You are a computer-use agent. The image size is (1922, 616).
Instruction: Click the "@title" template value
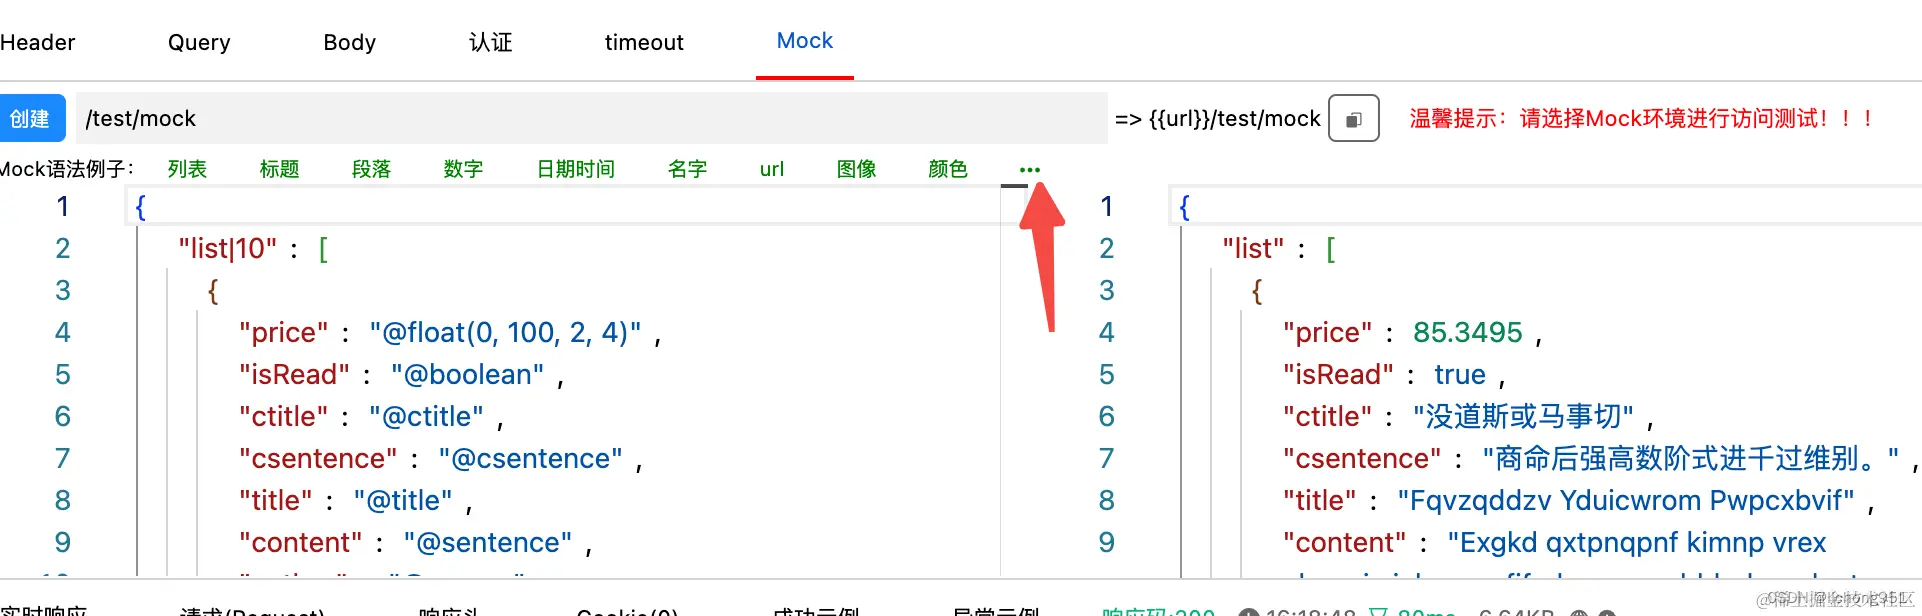point(403,500)
